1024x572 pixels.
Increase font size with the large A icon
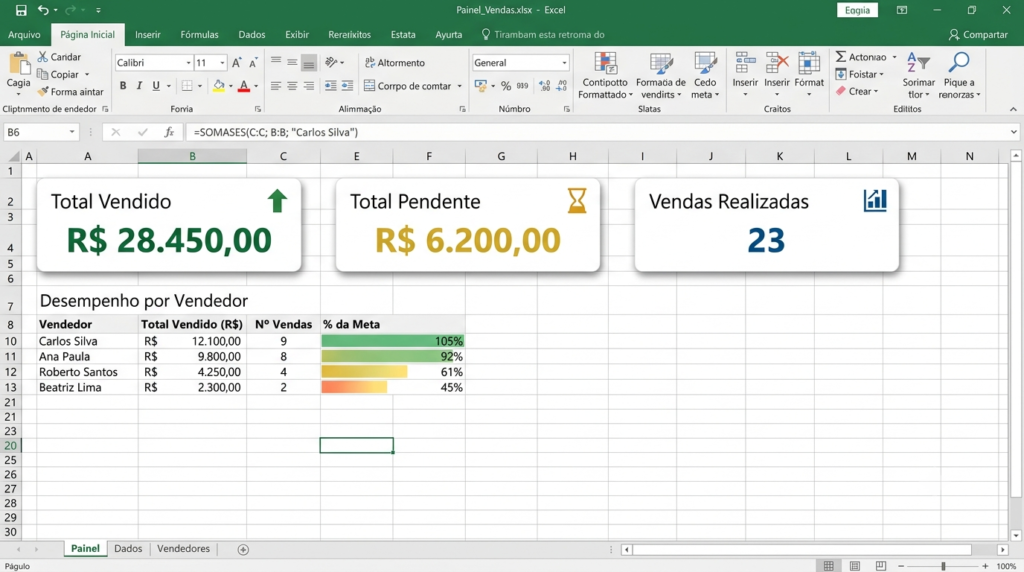click(x=236, y=63)
